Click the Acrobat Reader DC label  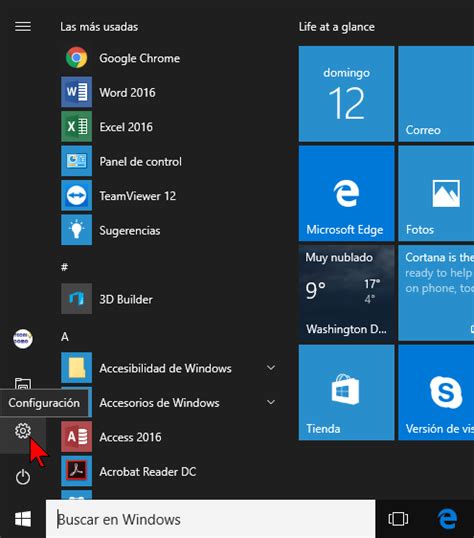pos(148,471)
